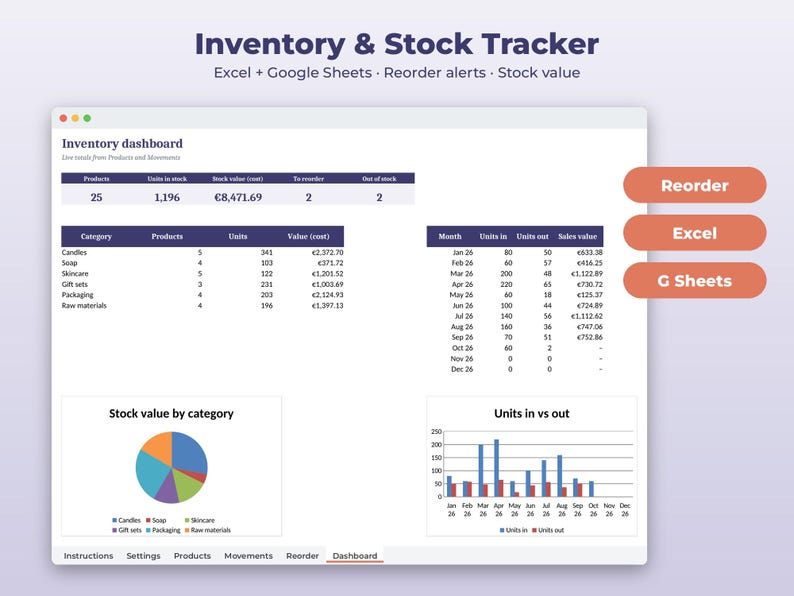Click the Units out legend square
794x596 pixels.
[x=534, y=530]
